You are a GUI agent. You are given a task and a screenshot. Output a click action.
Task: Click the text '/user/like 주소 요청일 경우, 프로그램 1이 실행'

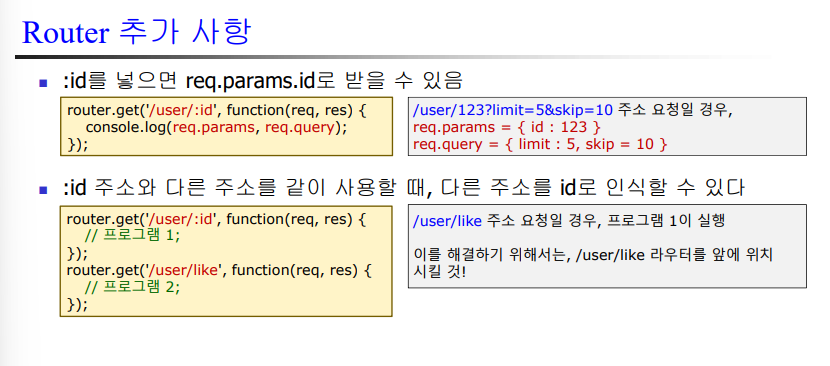coord(568,221)
